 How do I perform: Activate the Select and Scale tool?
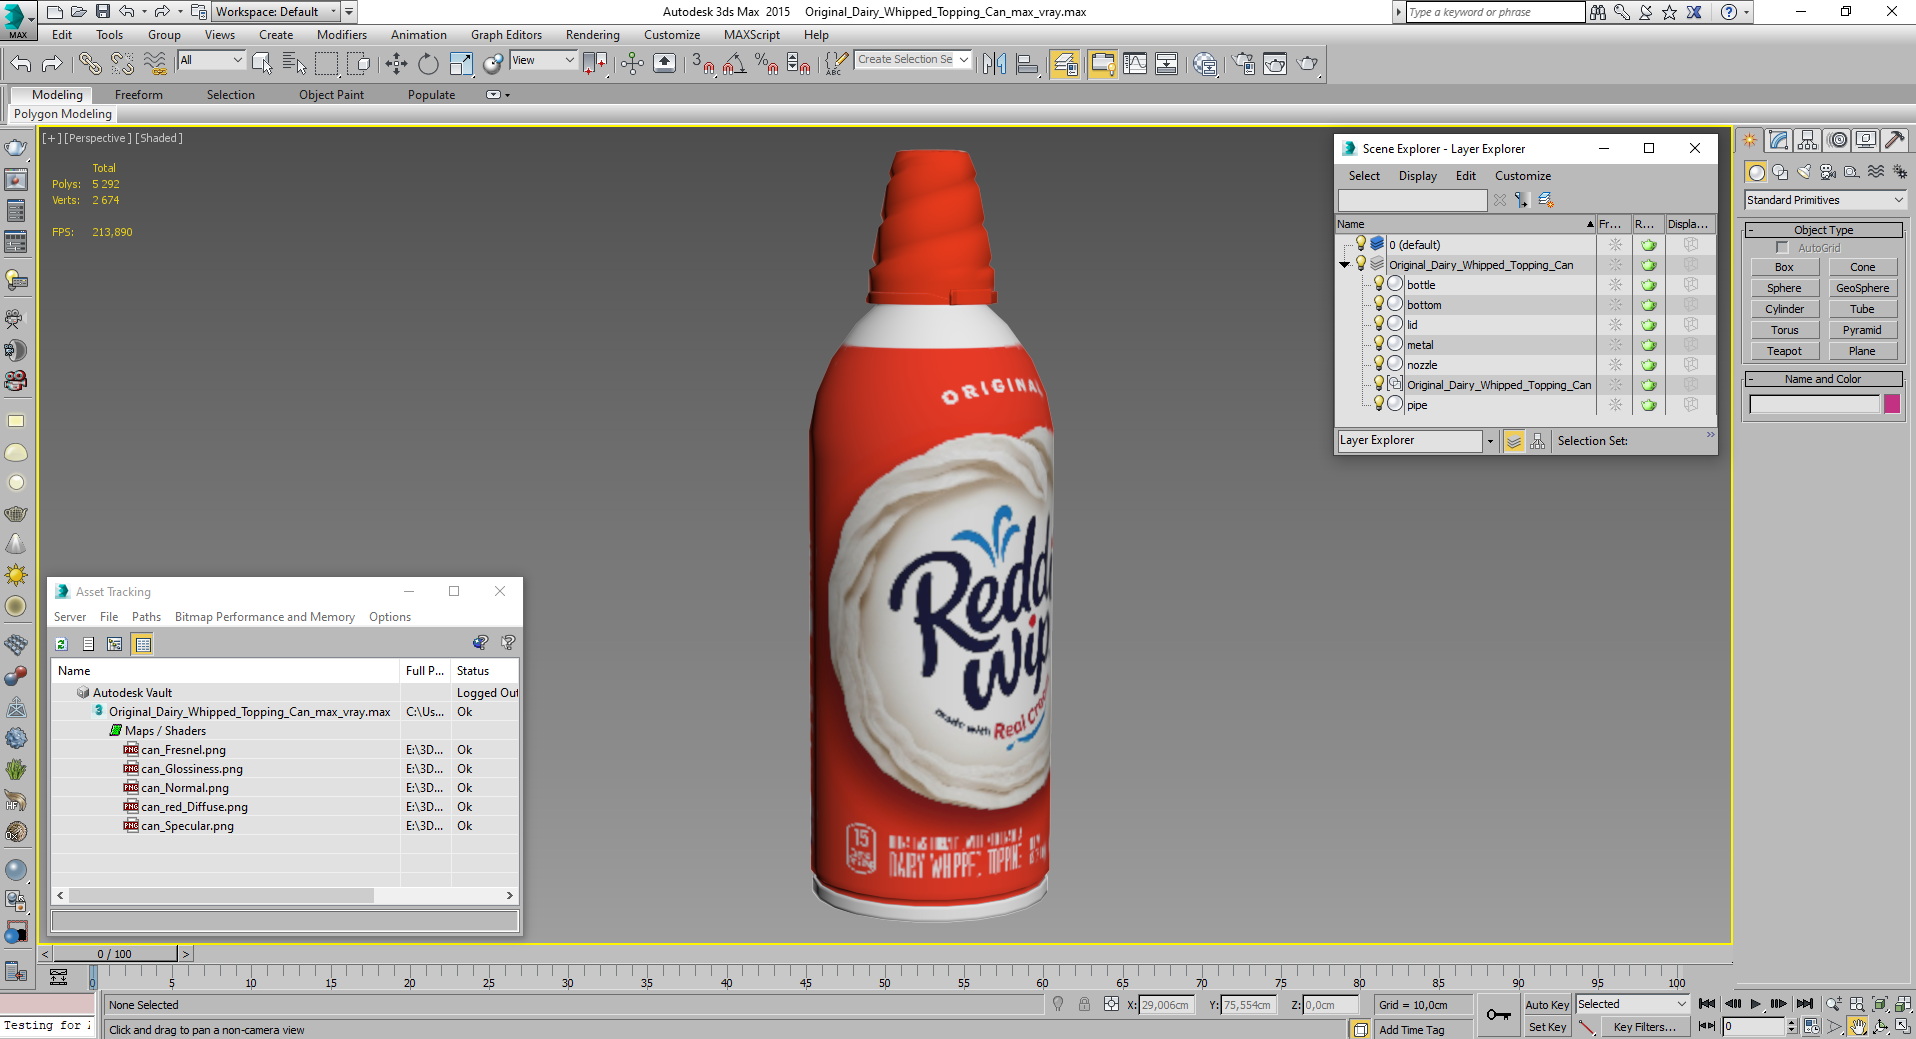461,64
